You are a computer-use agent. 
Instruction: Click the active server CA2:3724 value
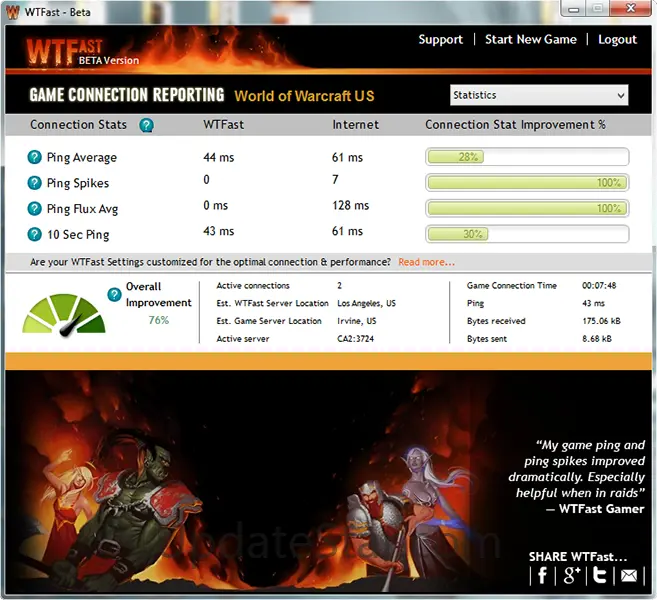click(355, 339)
